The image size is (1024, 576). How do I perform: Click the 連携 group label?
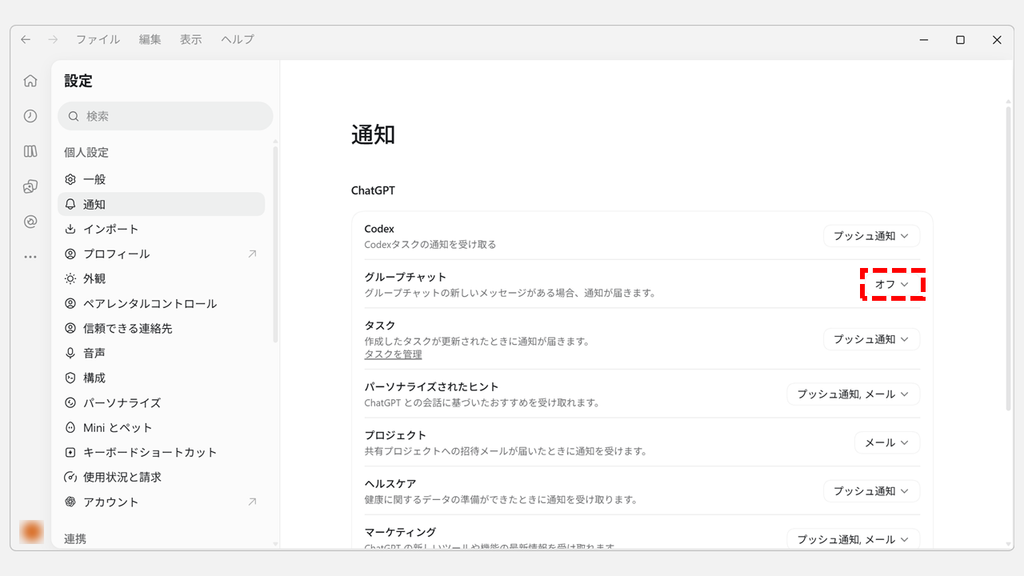tap(75, 539)
